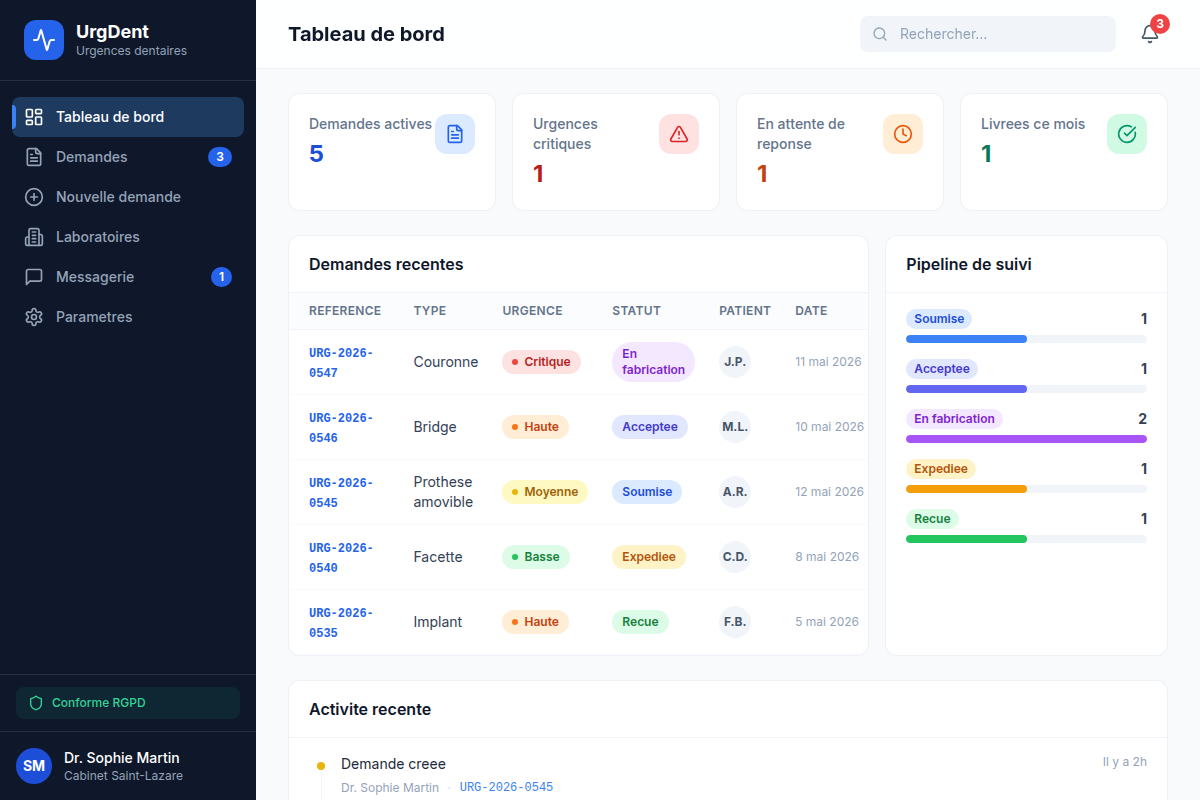Screen dimensions: 1200x800
Task: Click the Recue pipeline progress bar
Action: 1026,539
